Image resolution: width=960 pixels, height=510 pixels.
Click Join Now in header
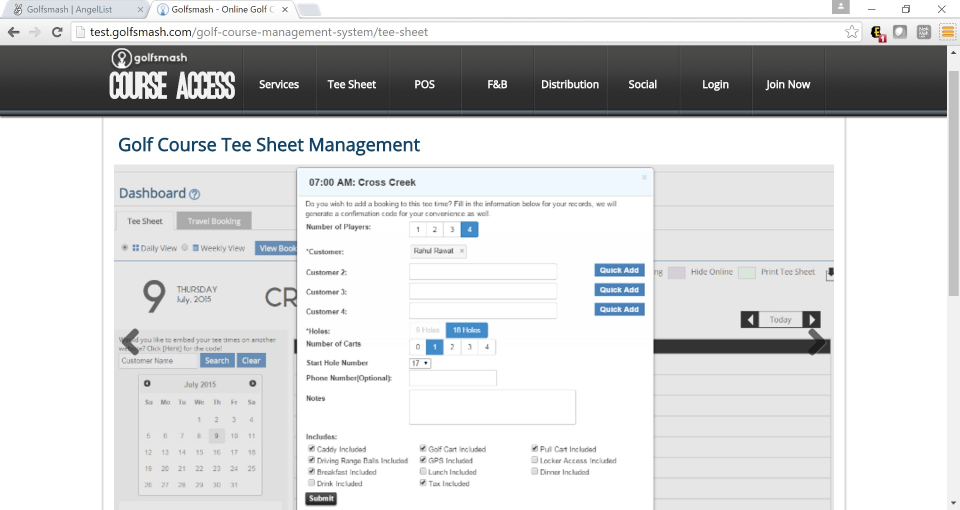788,84
